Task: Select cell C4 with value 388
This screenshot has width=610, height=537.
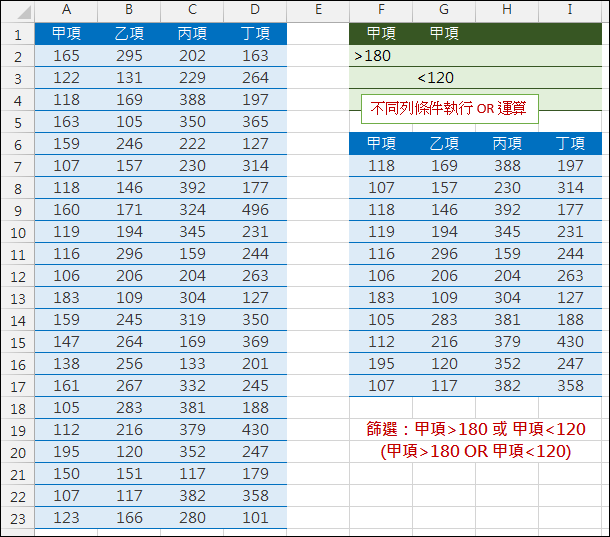Action: pyautogui.click(x=192, y=100)
